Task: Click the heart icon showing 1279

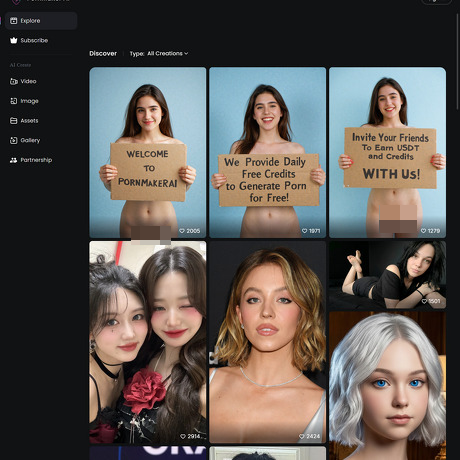Action: coord(423,231)
